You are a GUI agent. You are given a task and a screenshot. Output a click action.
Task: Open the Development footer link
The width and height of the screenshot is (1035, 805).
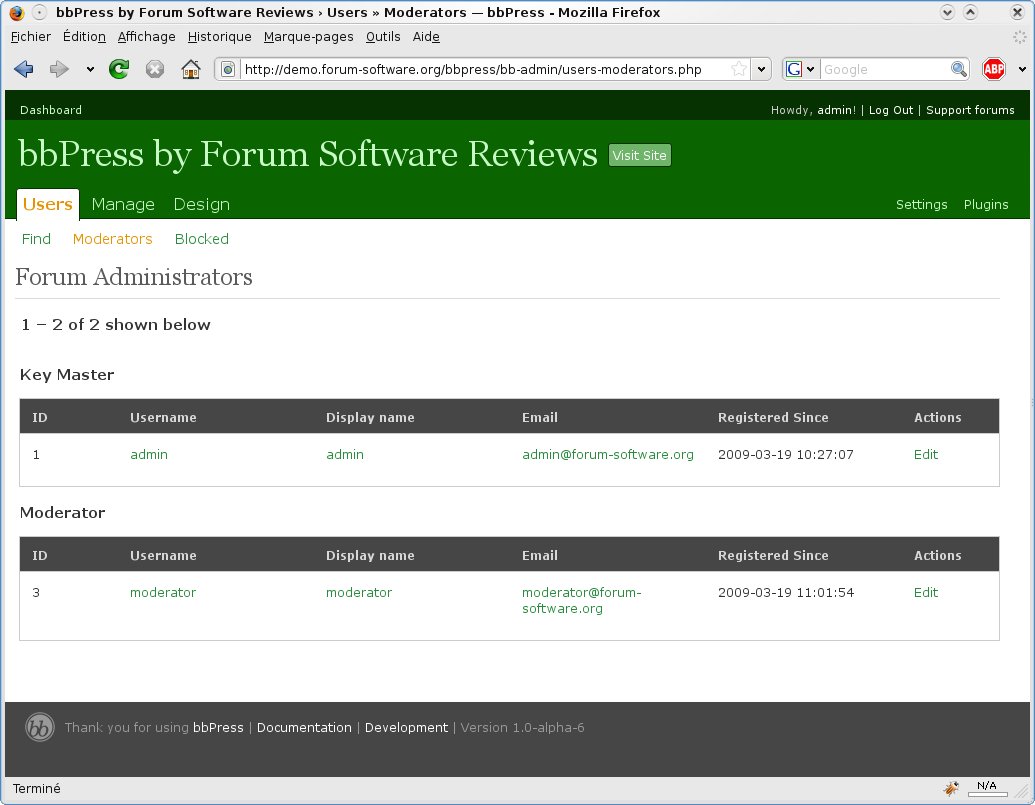point(406,728)
